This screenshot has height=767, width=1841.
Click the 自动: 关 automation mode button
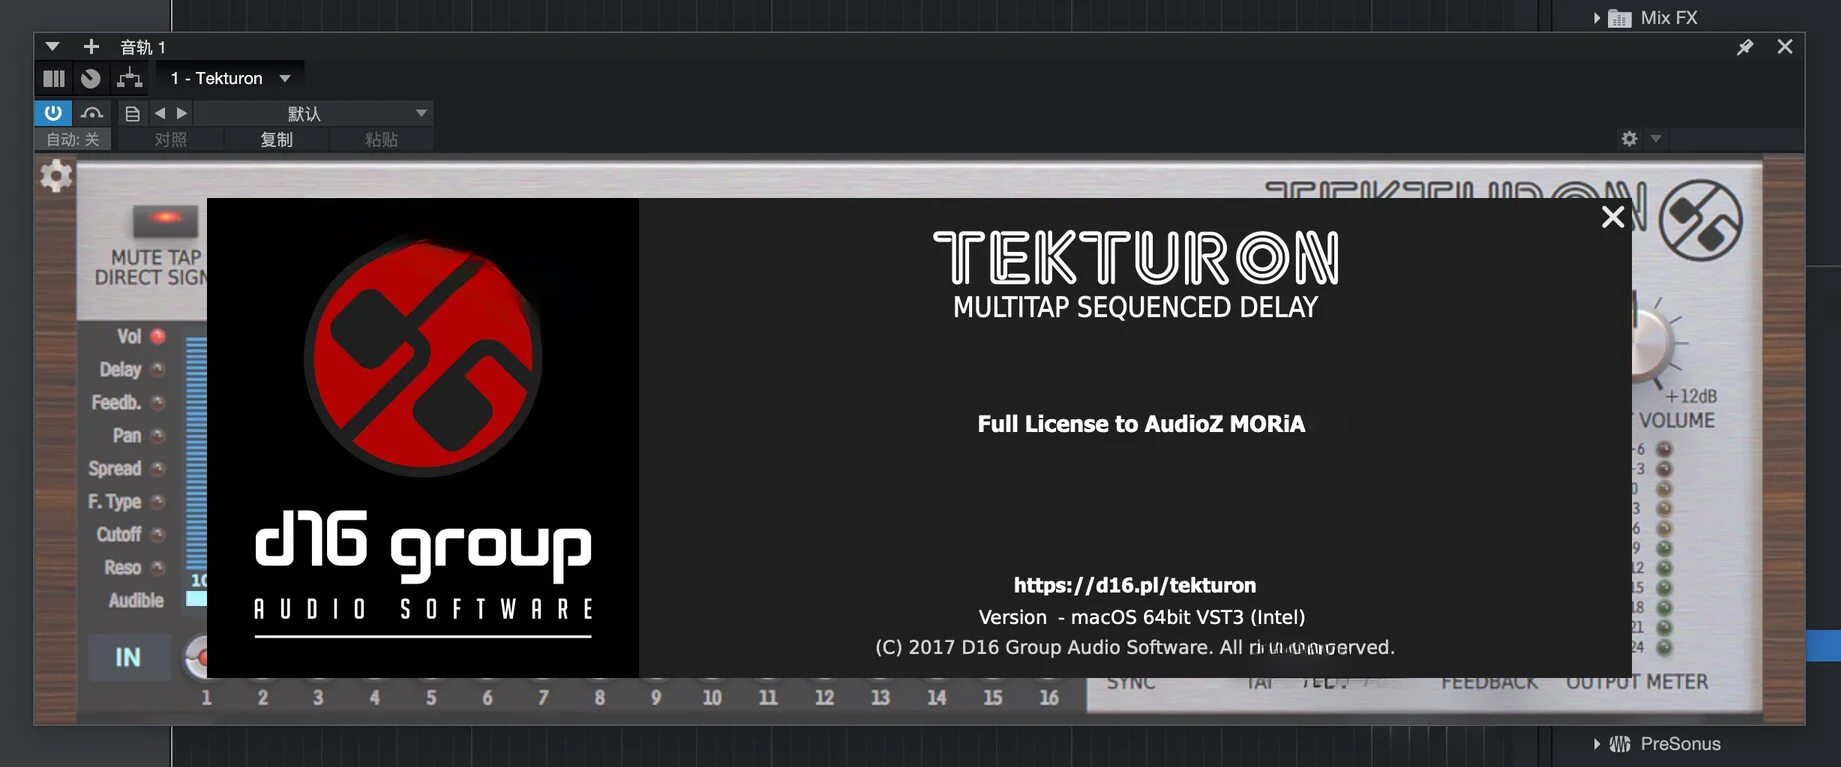pos(73,140)
